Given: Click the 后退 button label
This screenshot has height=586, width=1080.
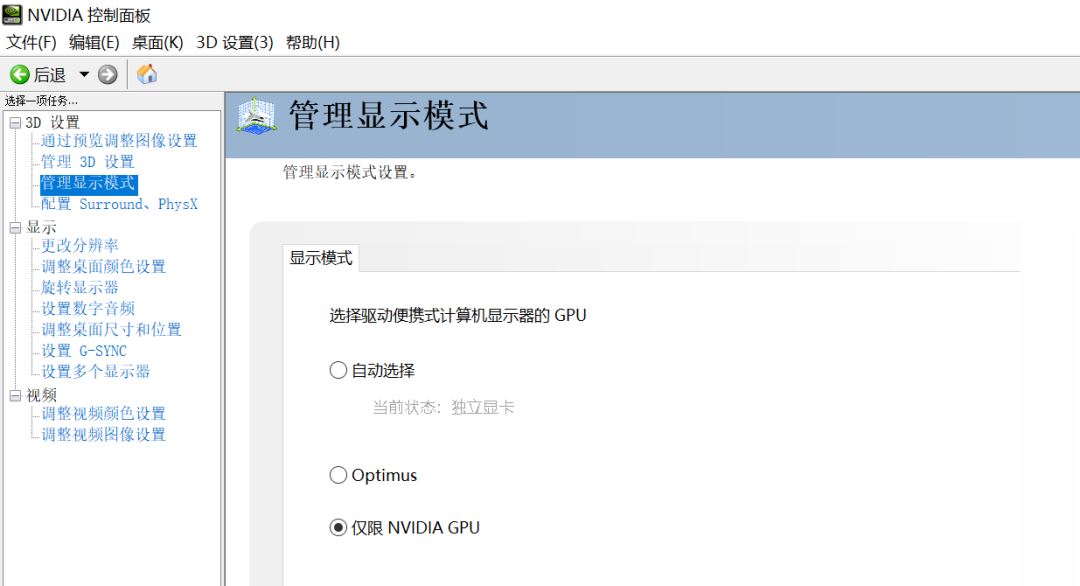Looking at the screenshot, I should coord(50,74).
